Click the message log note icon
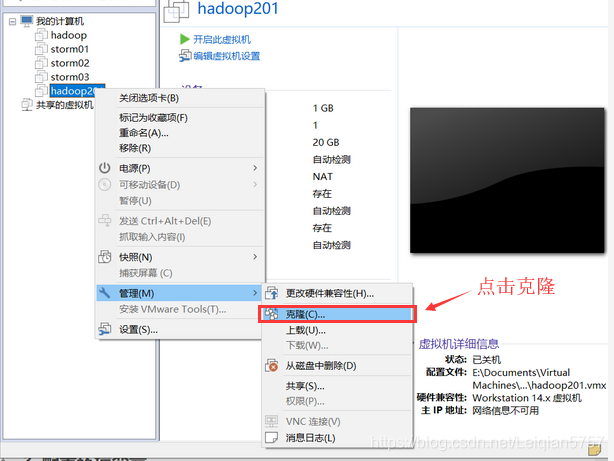Viewport: 614px width, 461px height. coord(271,437)
